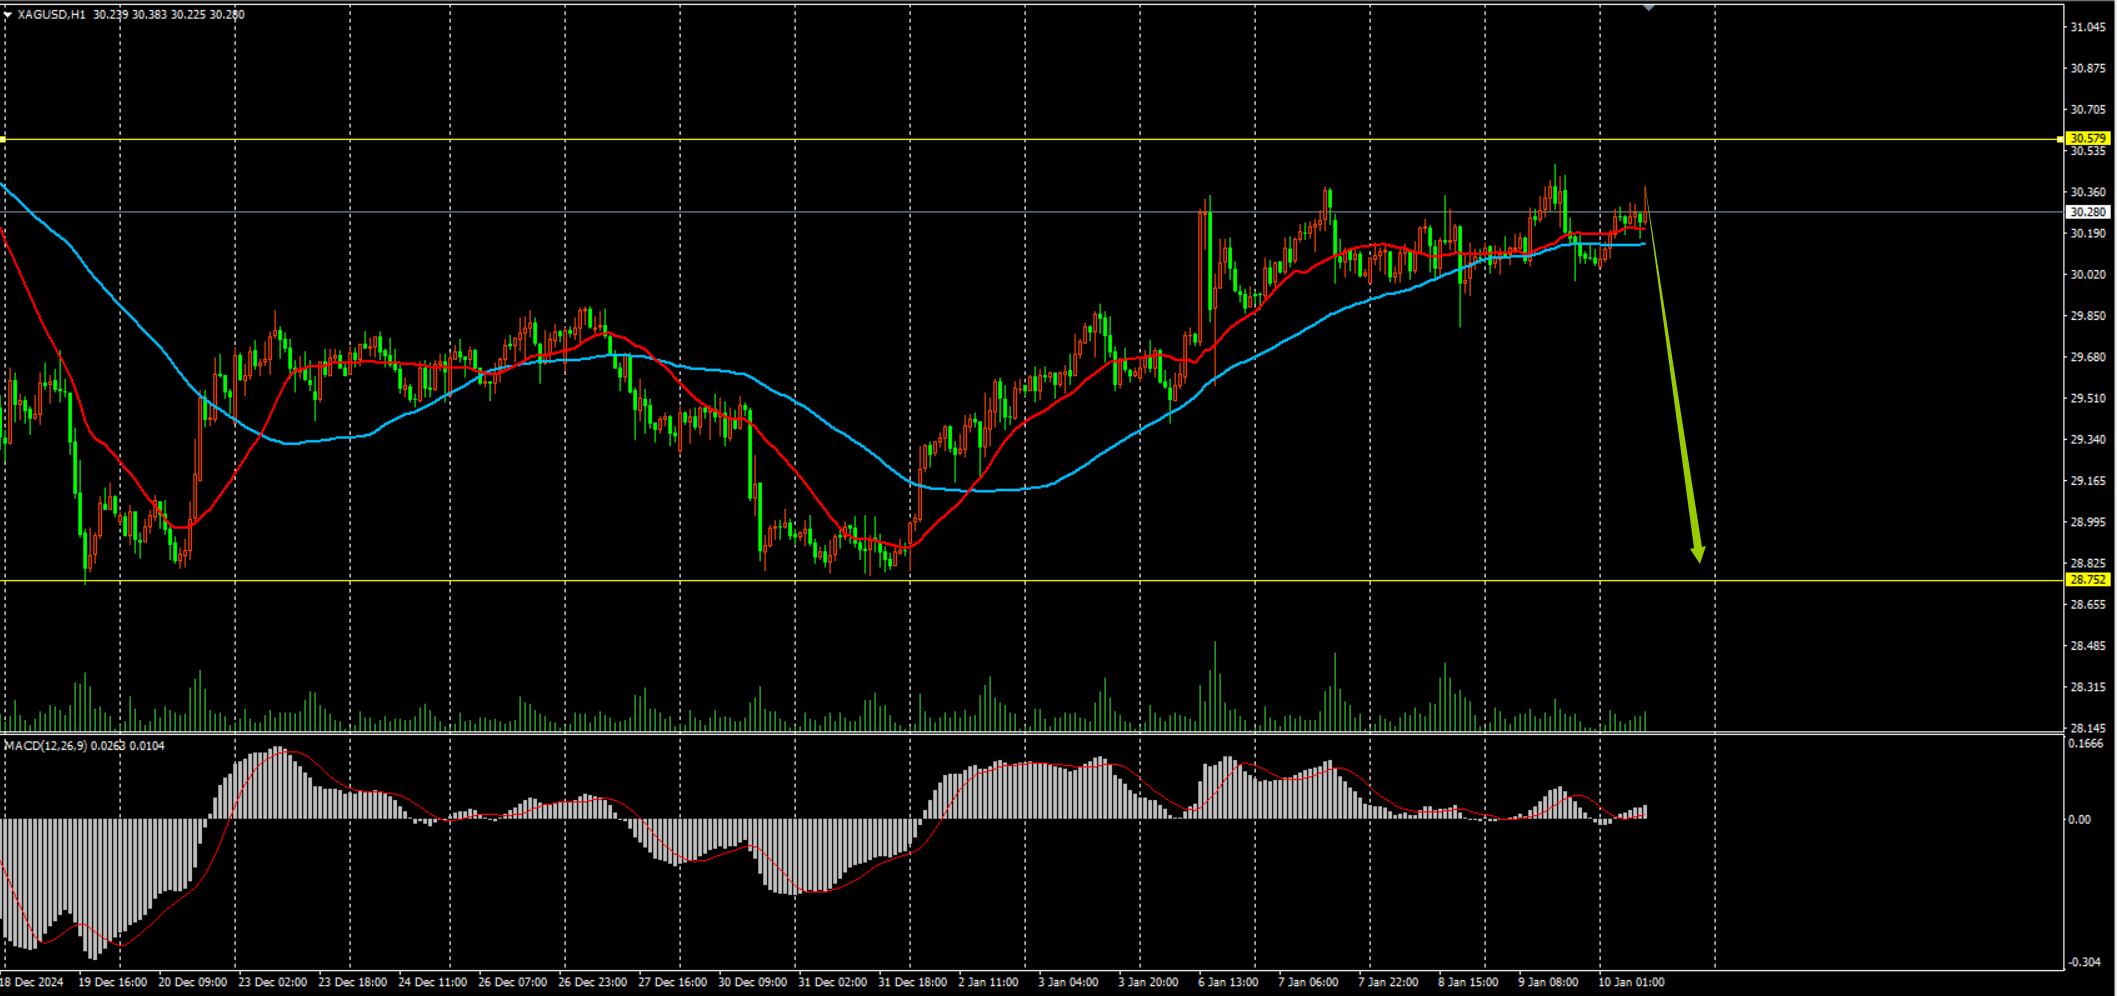2117x996 pixels.
Task: Click the current price tag 30.280 on scale
Action: pos(2088,212)
